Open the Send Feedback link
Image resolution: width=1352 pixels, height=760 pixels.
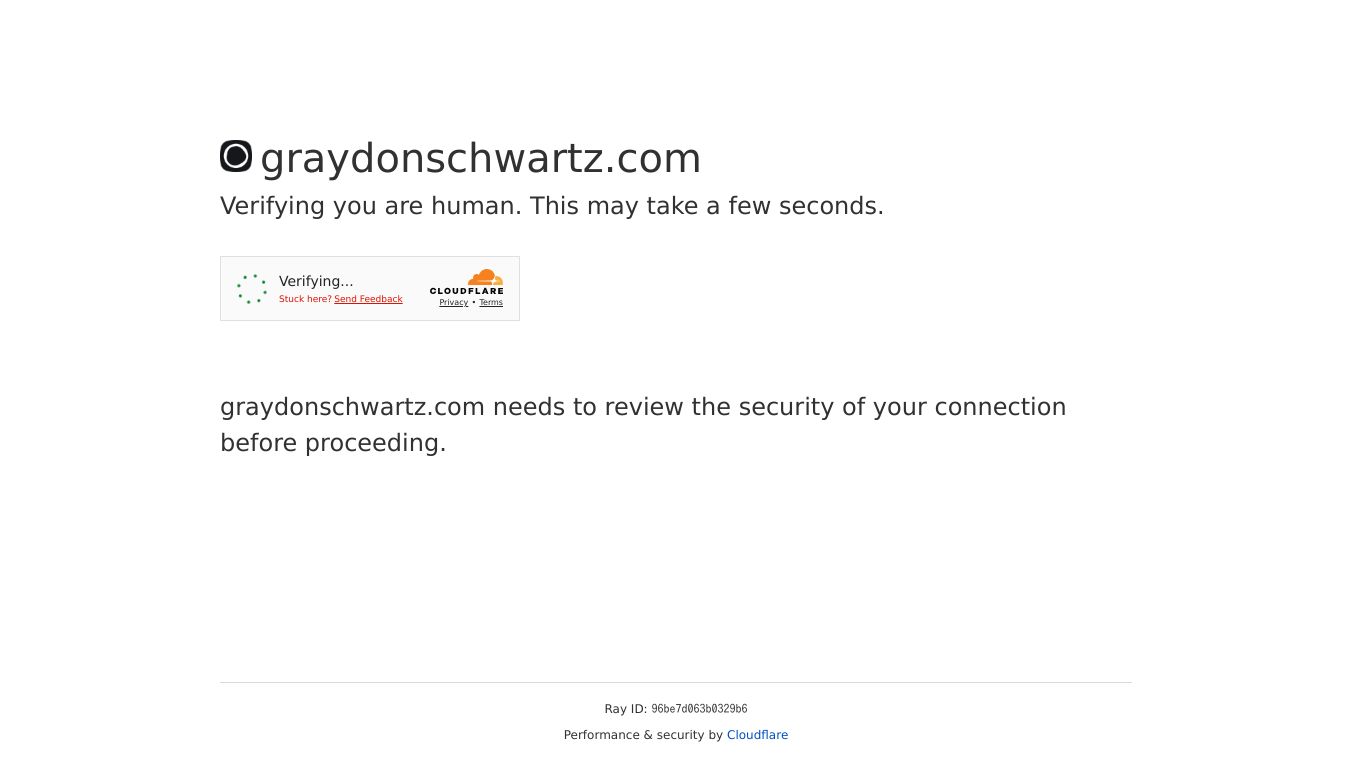point(368,299)
